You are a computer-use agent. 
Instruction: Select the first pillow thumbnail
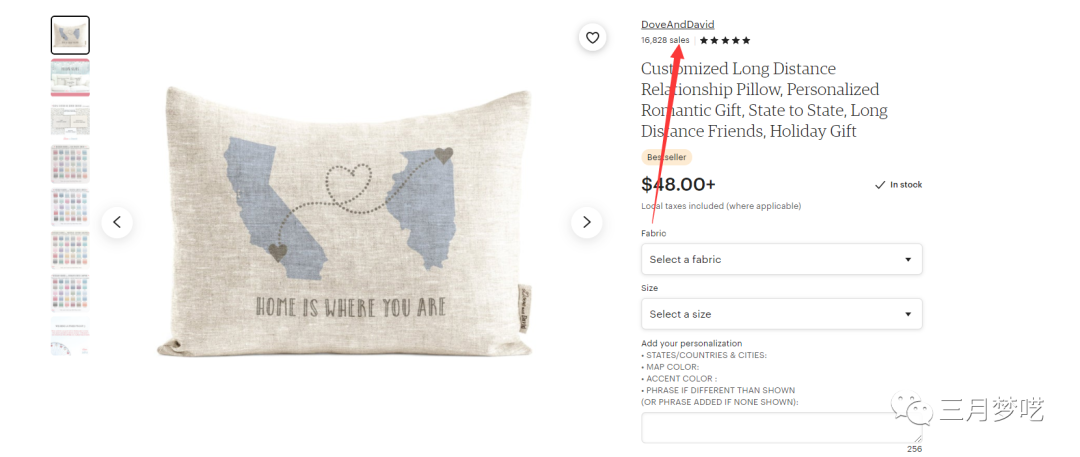[70, 35]
